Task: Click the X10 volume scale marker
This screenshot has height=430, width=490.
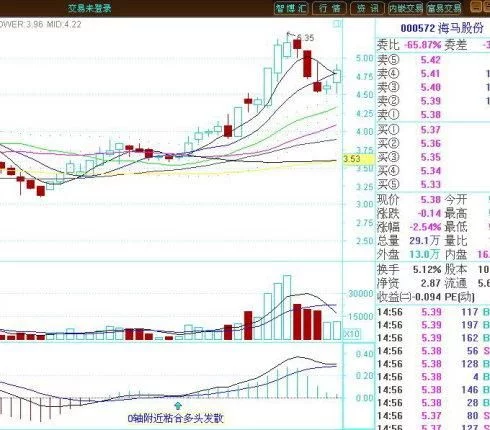Action: 351,333
